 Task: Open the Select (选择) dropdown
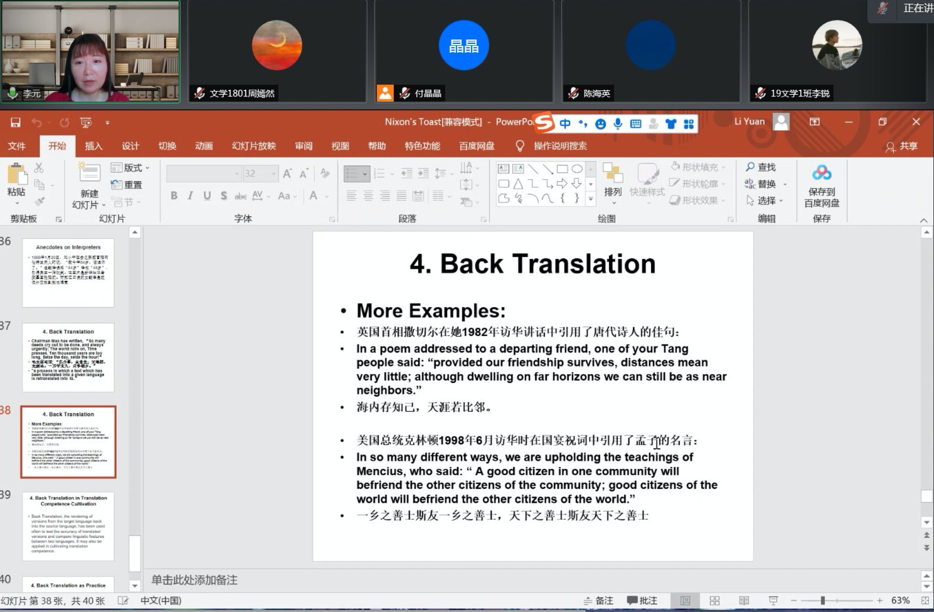click(762, 201)
